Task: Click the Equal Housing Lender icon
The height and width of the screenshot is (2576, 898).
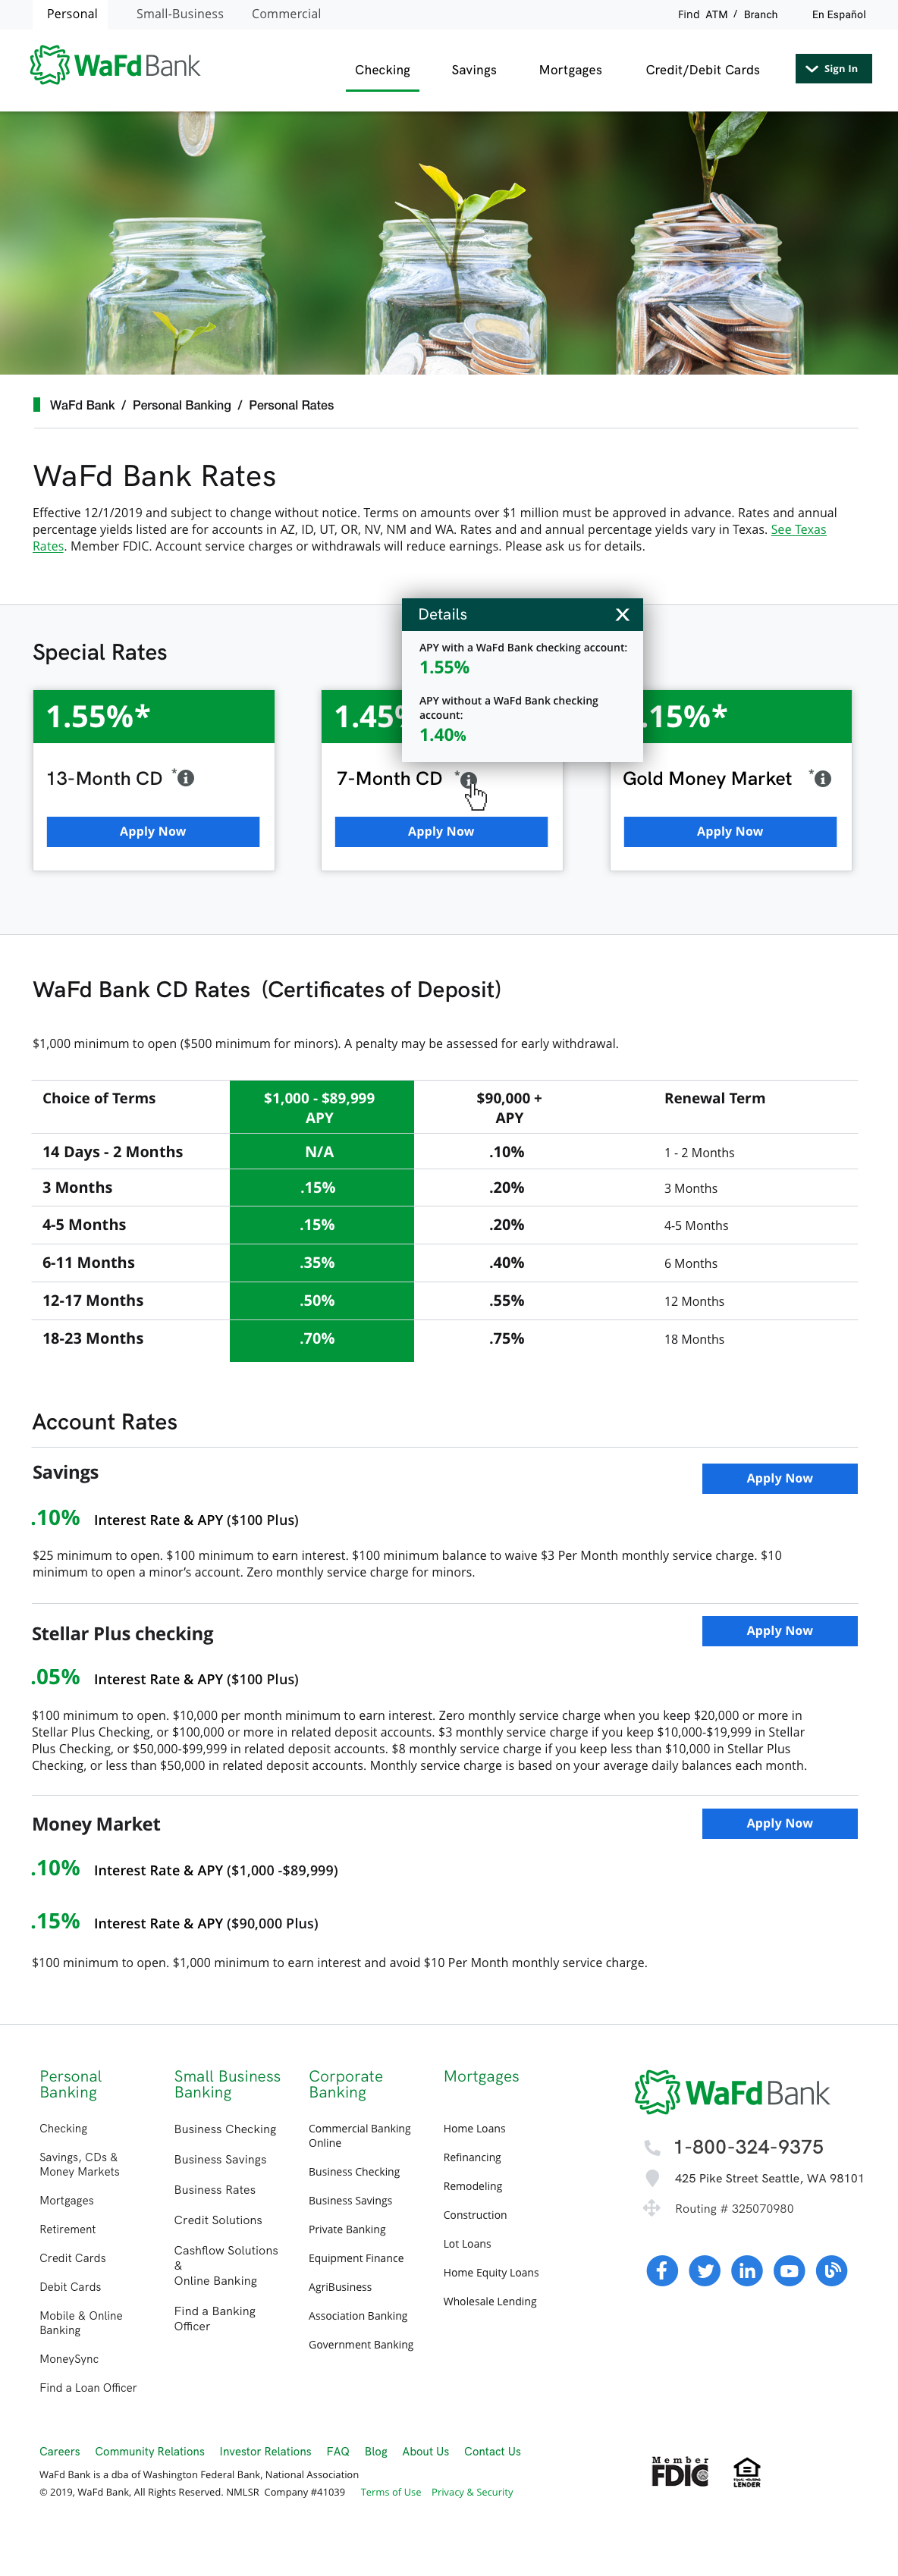Action: 747,2471
